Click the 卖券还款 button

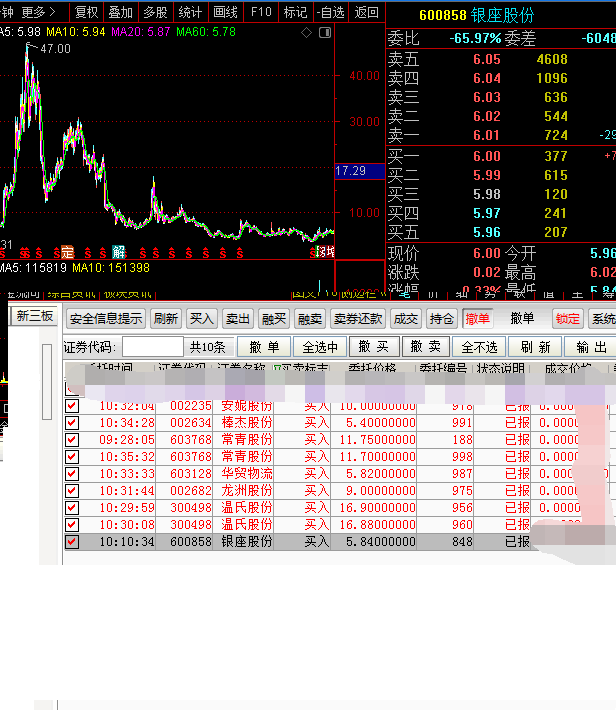[358, 319]
